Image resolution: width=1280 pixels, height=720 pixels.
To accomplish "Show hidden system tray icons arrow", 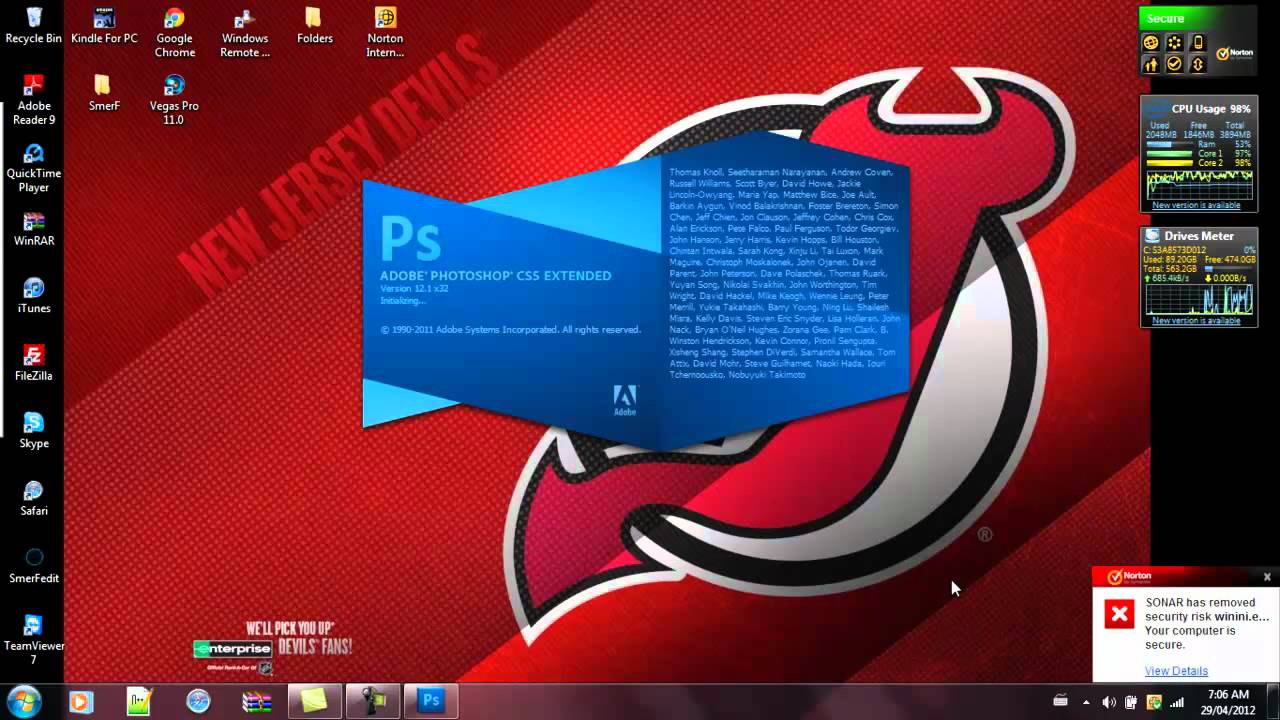I will [1086, 702].
